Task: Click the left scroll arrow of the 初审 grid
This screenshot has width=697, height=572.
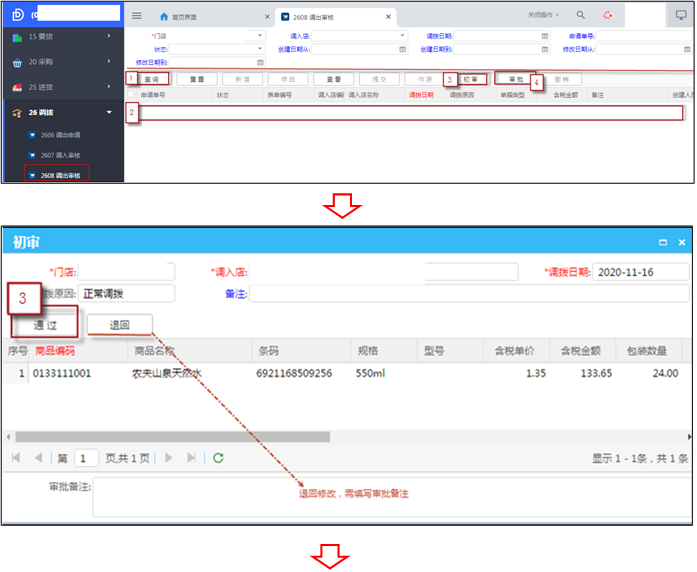Action: click(8, 437)
